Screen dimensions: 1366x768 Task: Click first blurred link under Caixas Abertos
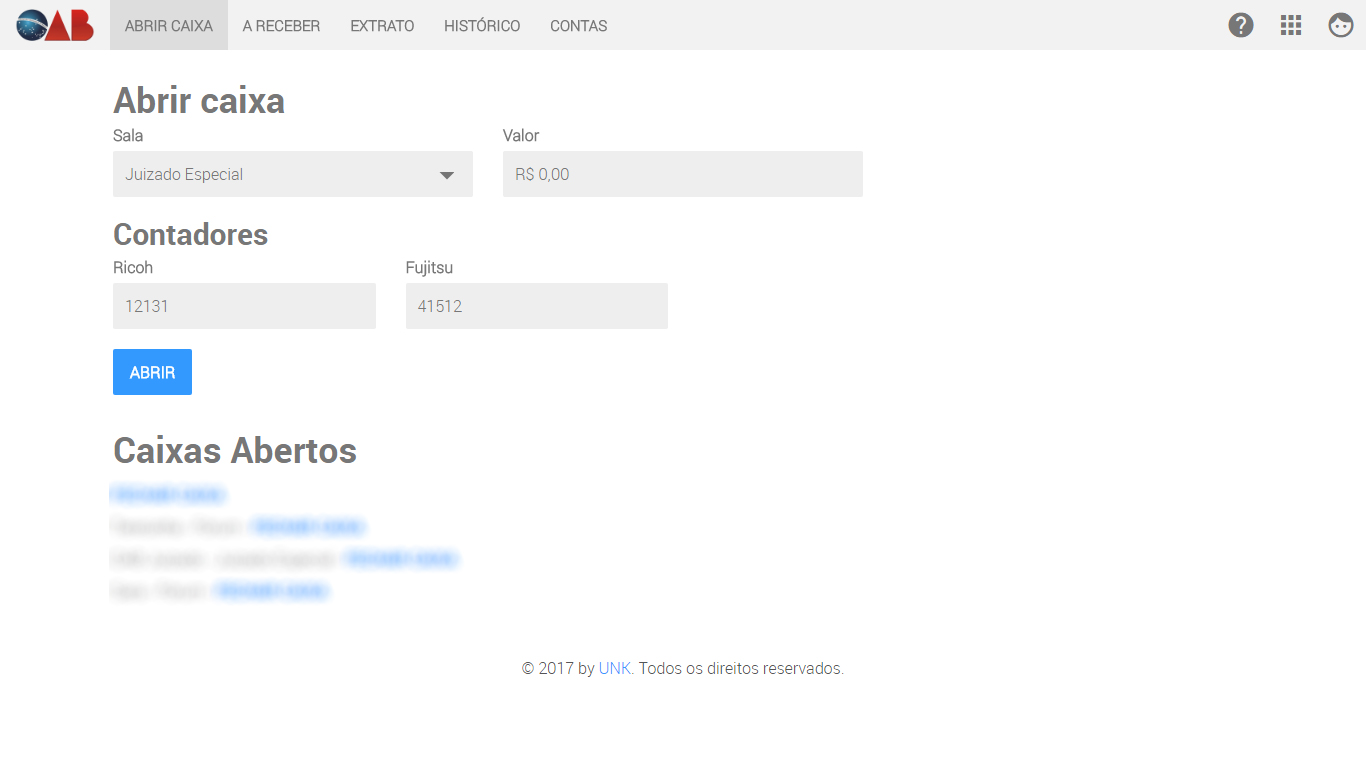tap(169, 495)
